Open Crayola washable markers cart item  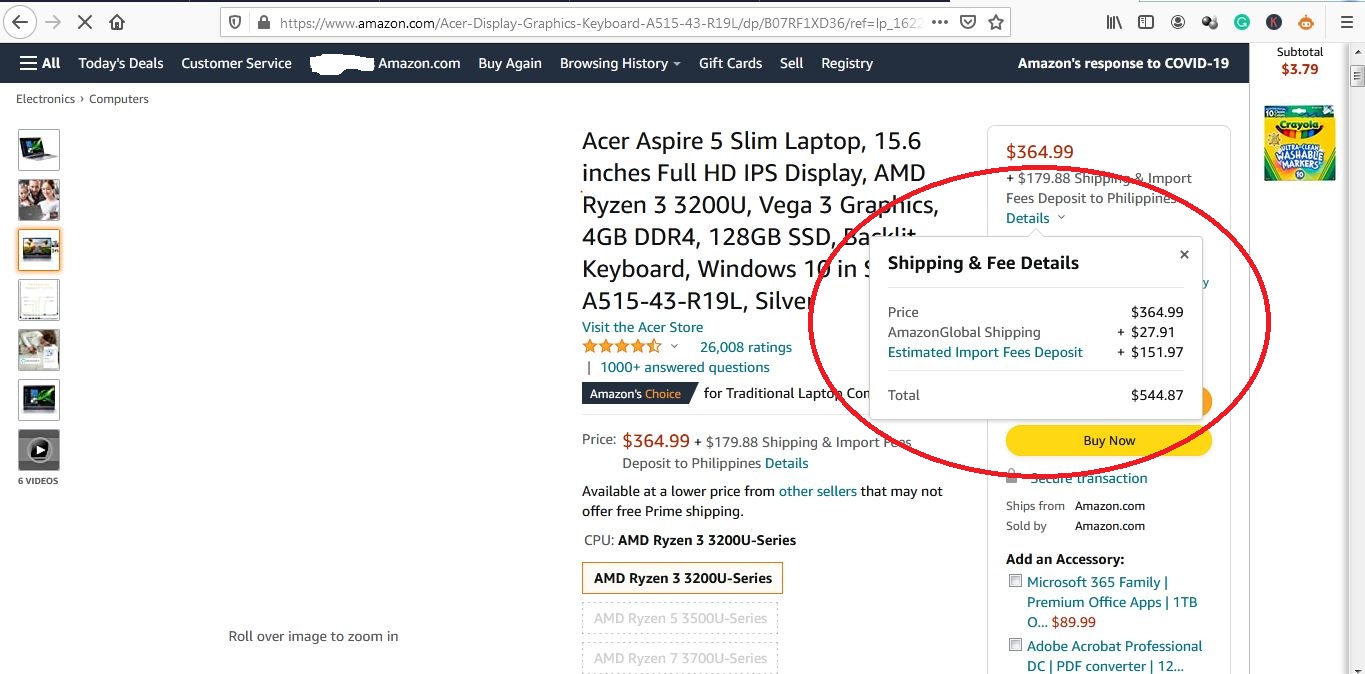[1299, 142]
